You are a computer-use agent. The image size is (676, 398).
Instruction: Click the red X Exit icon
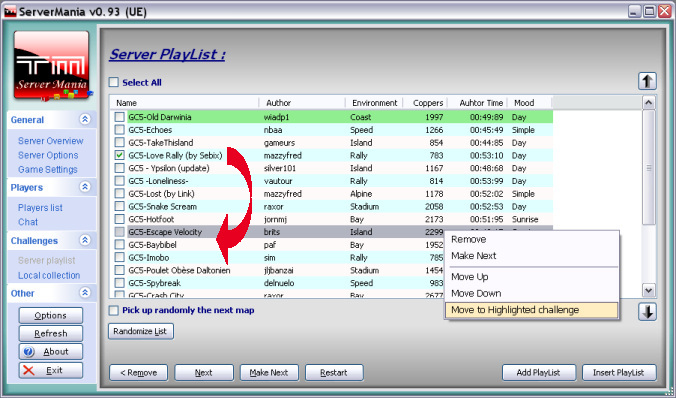click(29, 370)
